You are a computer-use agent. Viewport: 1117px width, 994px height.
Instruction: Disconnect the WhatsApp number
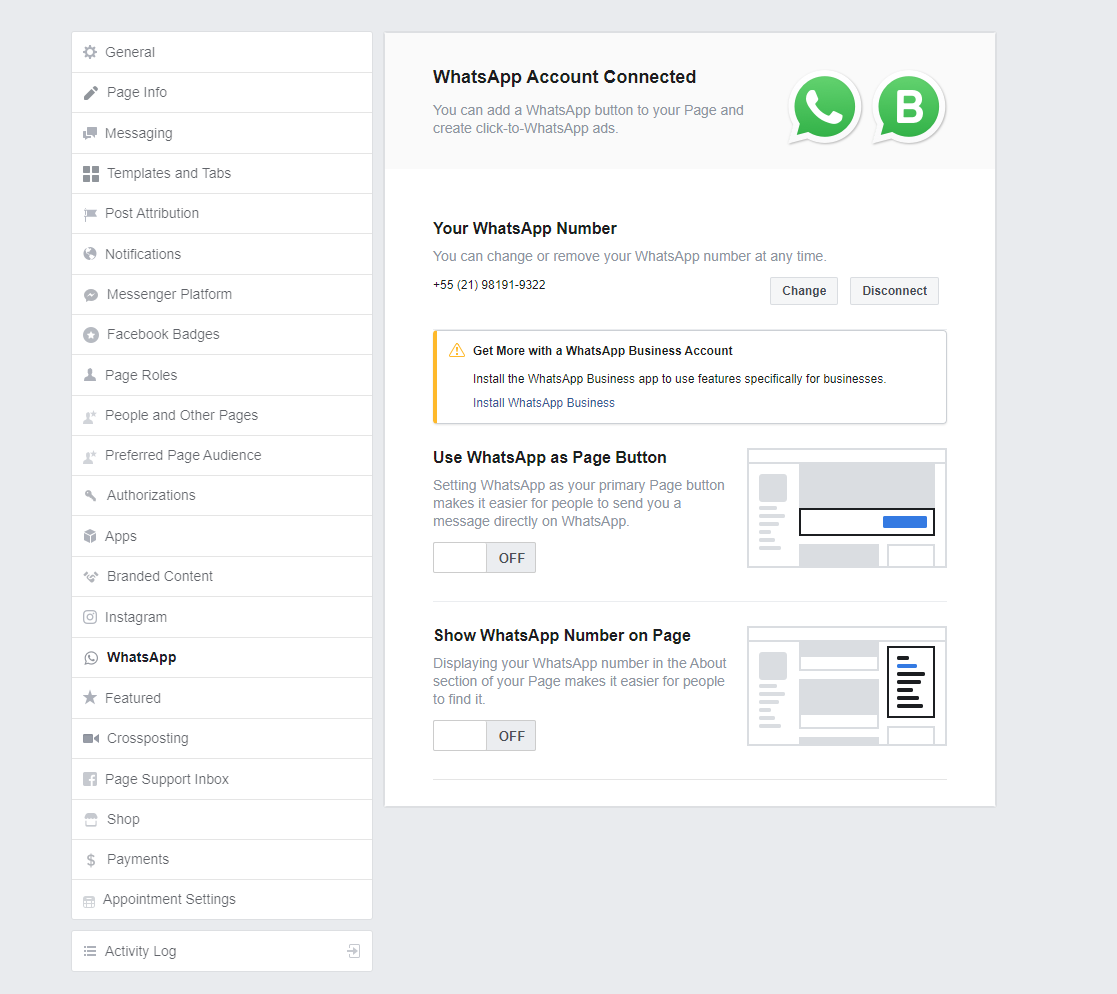point(894,291)
